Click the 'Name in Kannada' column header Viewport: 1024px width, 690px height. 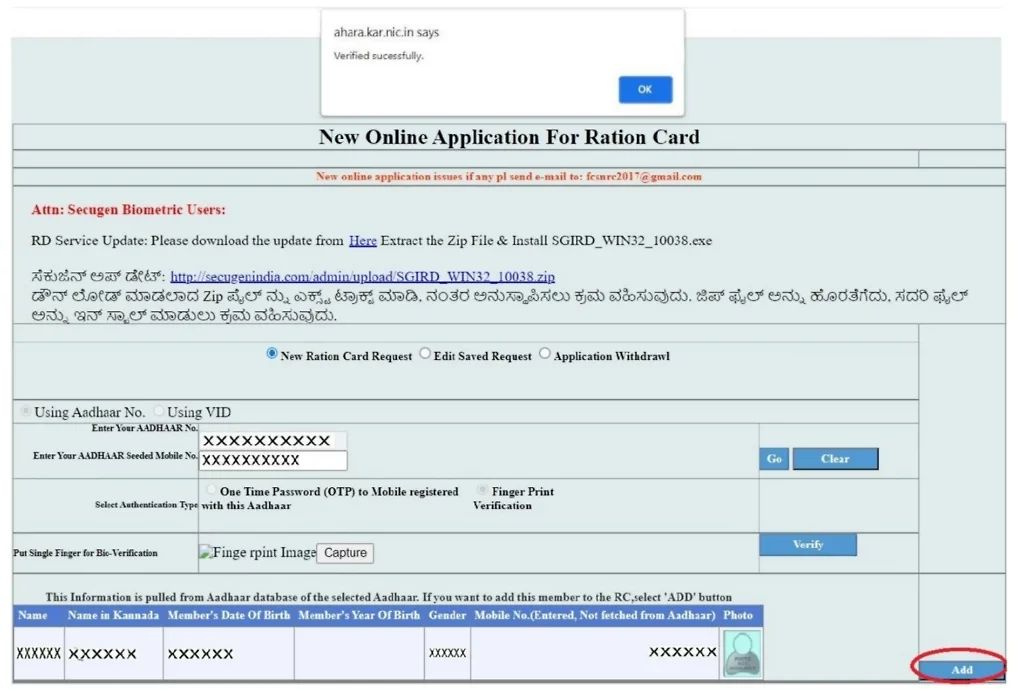[113, 615]
